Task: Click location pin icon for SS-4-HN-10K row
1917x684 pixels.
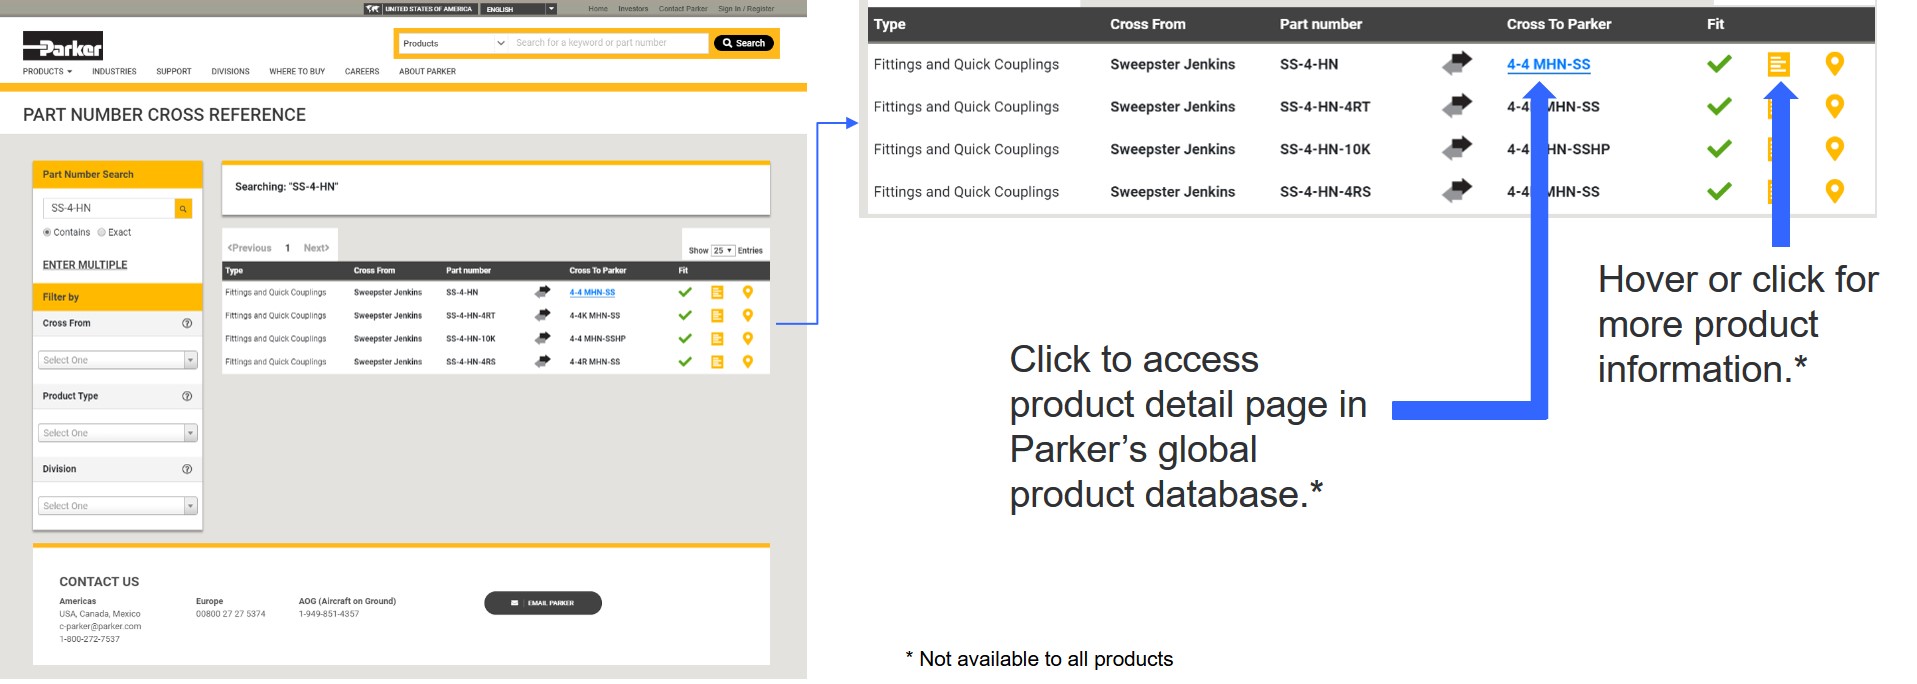Action: click(x=747, y=339)
